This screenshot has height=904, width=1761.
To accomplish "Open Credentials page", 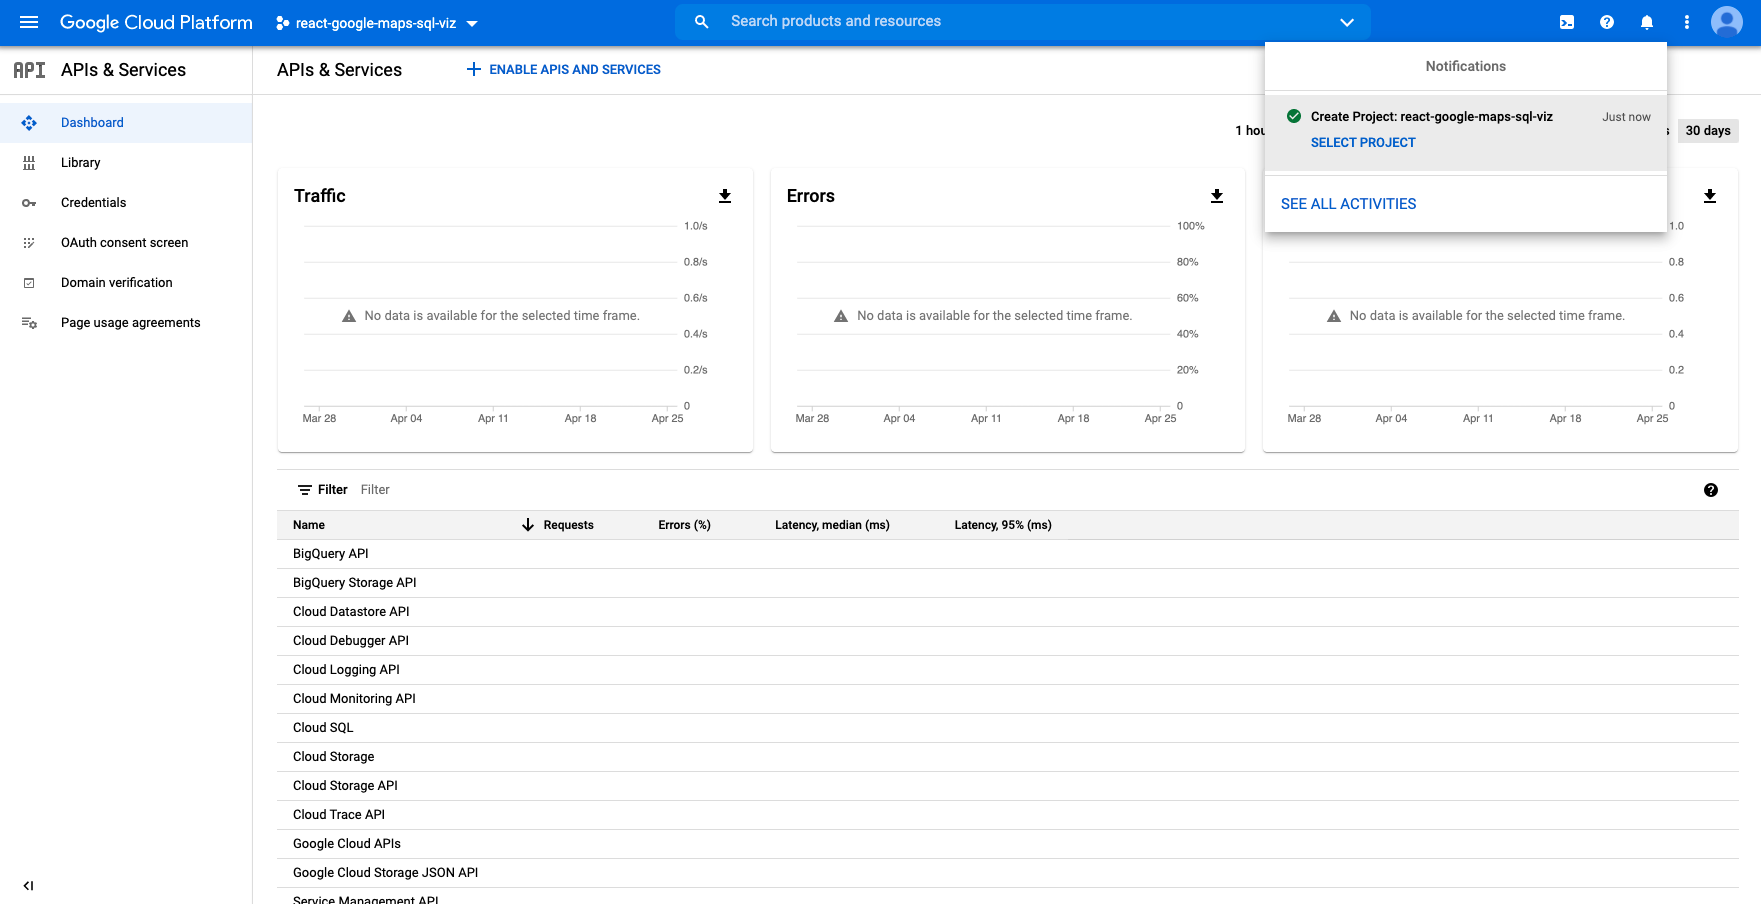I will [126, 203].
